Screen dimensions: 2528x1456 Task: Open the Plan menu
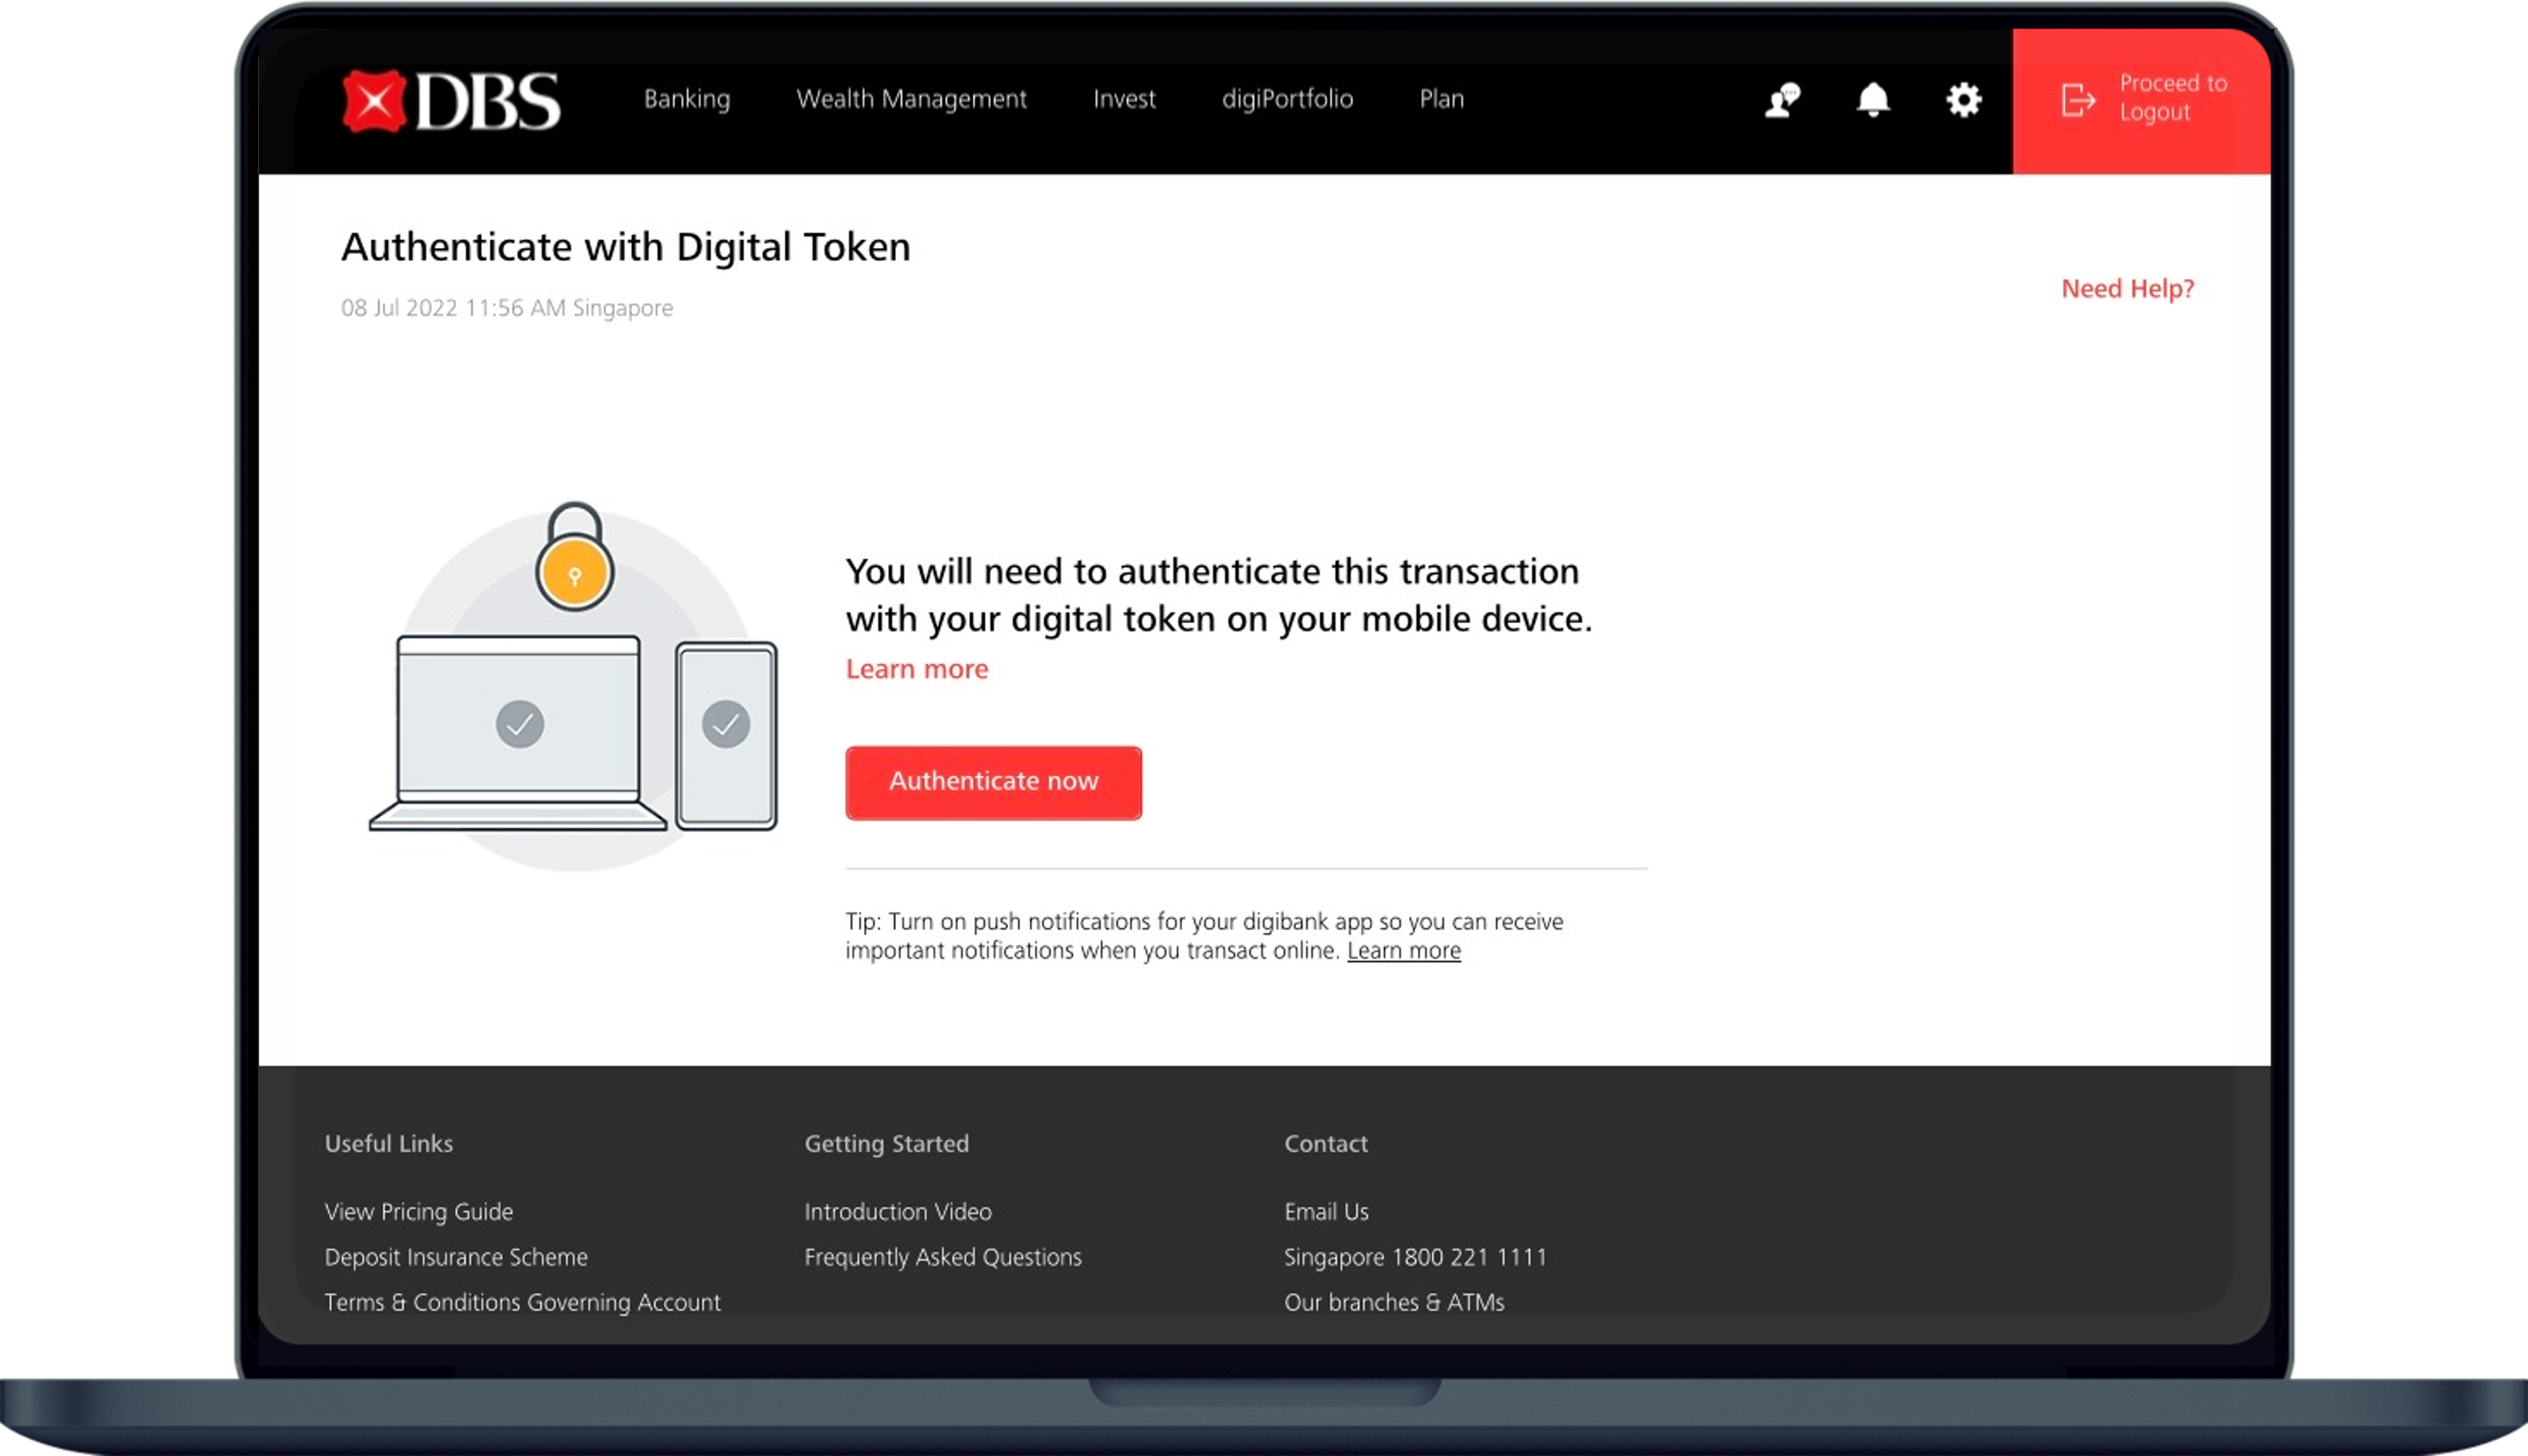[x=1441, y=99]
